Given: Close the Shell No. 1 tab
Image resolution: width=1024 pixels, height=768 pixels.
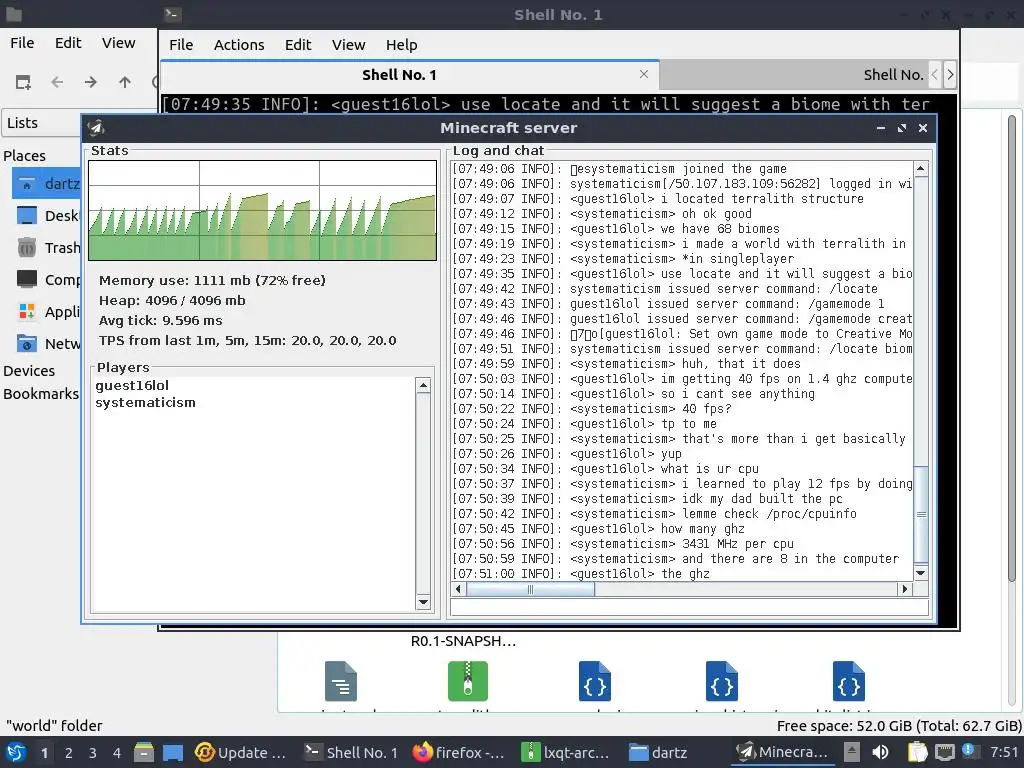Looking at the screenshot, I should [644, 74].
